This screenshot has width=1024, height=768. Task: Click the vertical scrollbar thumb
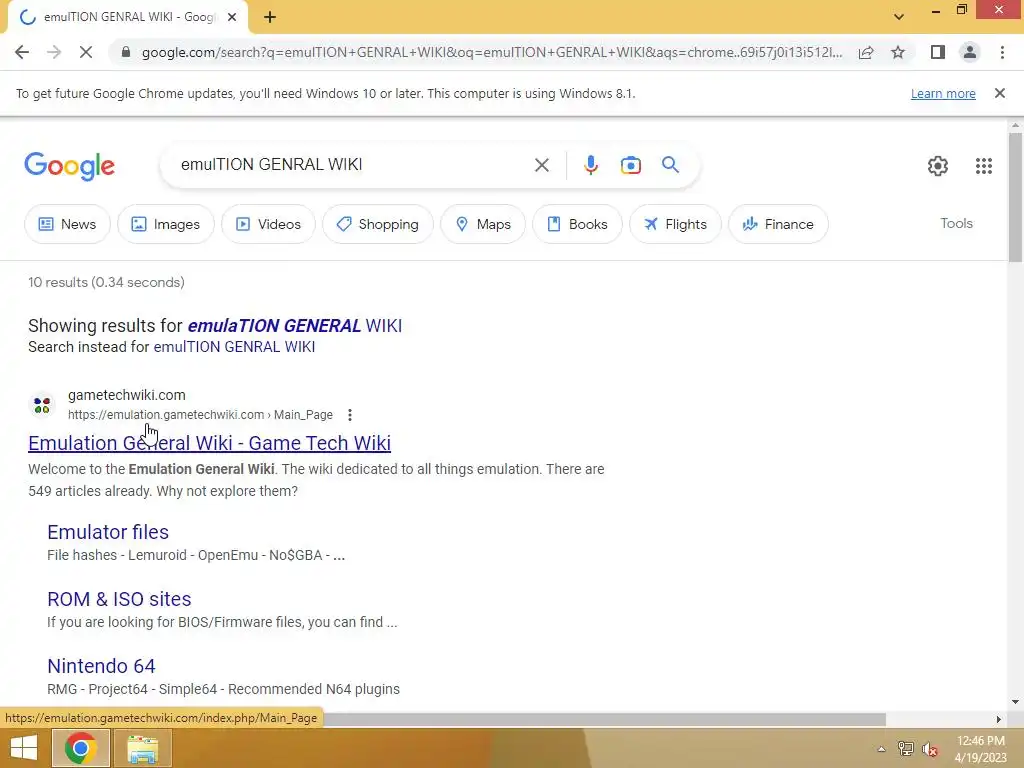1015,197
